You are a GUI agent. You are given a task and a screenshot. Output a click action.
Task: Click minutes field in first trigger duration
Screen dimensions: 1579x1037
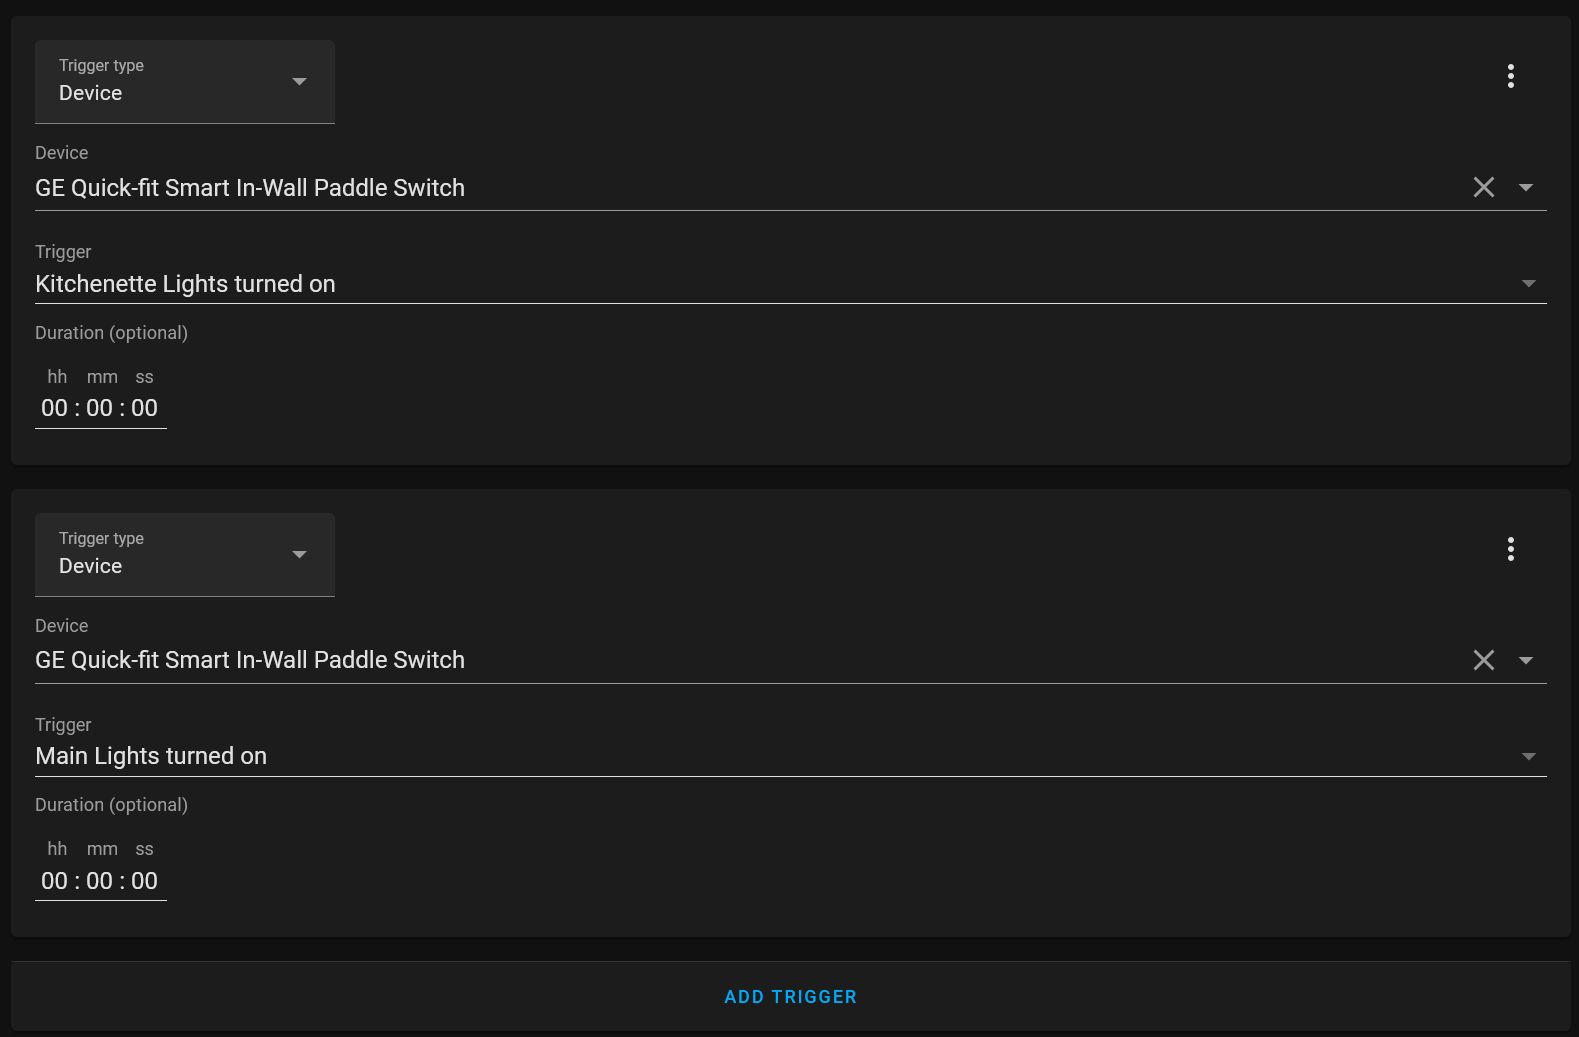tap(100, 408)
